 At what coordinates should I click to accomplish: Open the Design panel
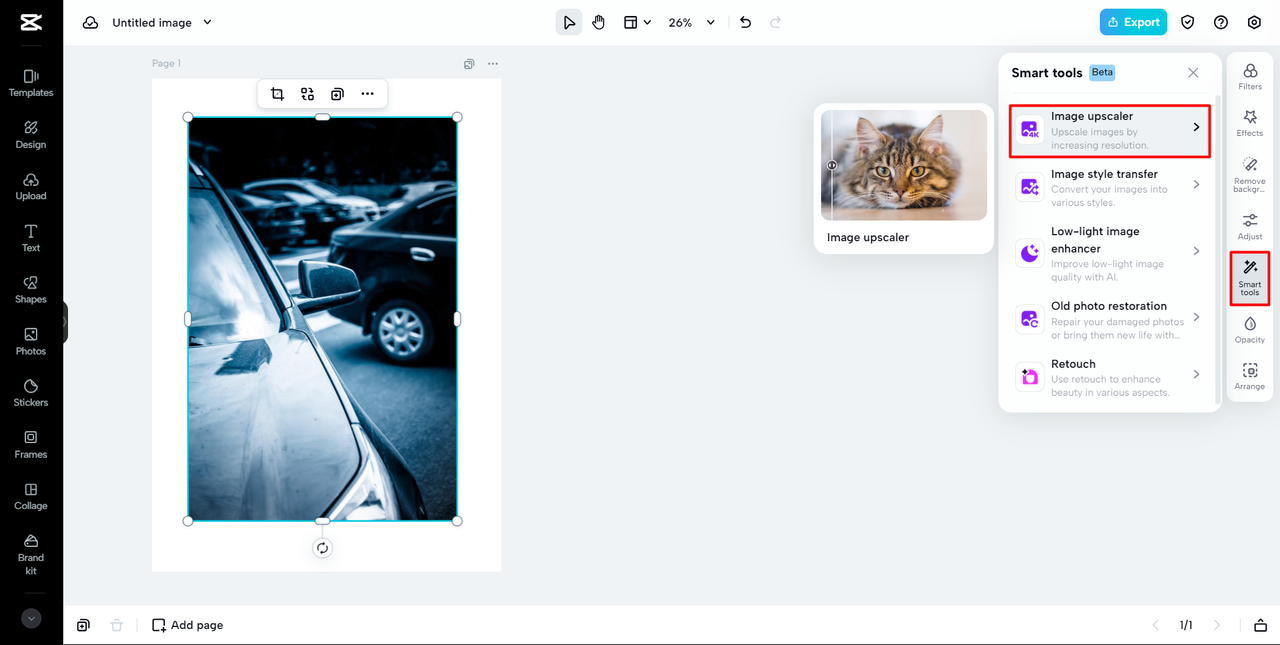31,135
